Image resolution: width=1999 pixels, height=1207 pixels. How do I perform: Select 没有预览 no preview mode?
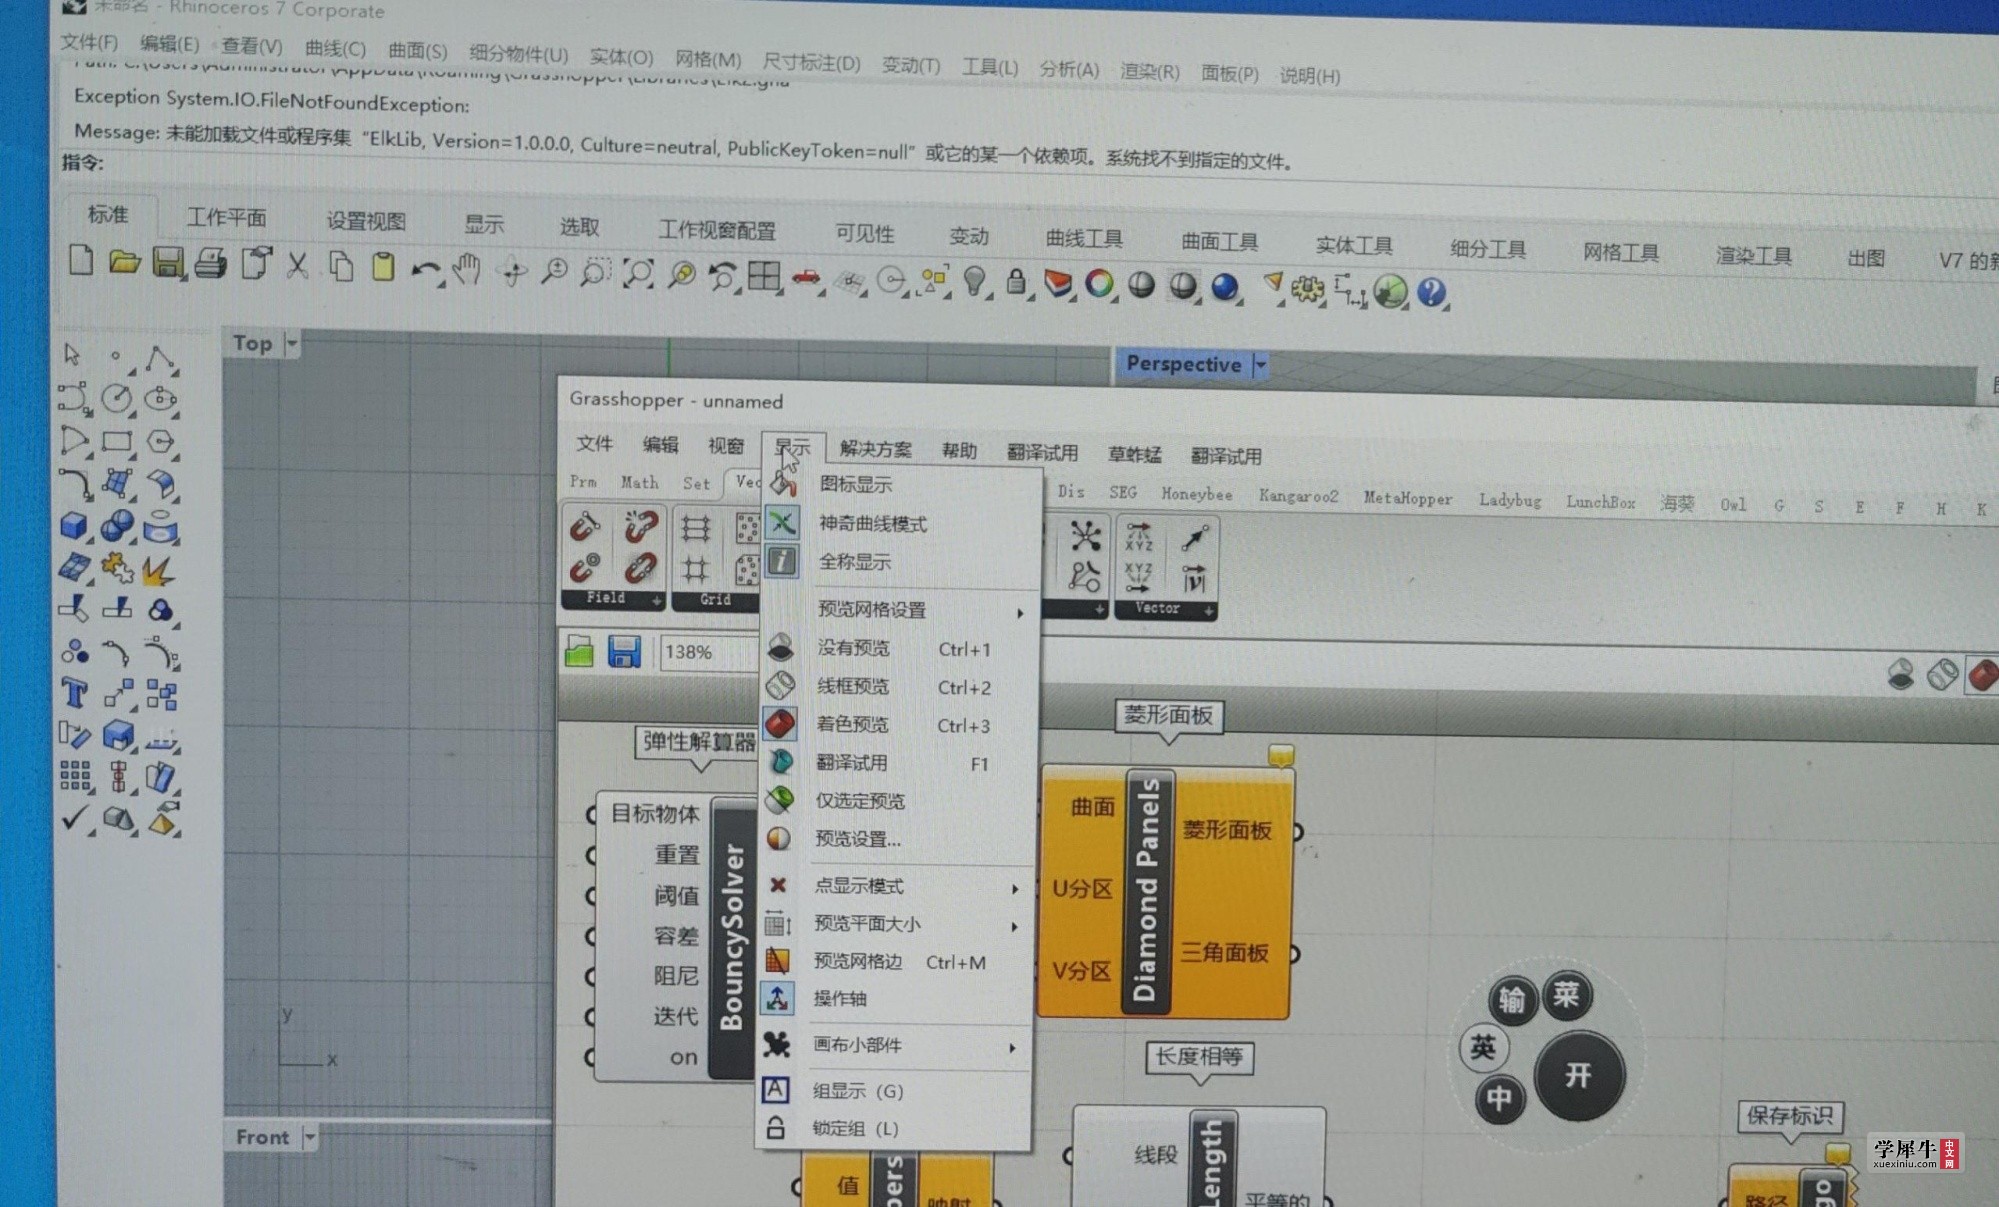click(853, 648)
